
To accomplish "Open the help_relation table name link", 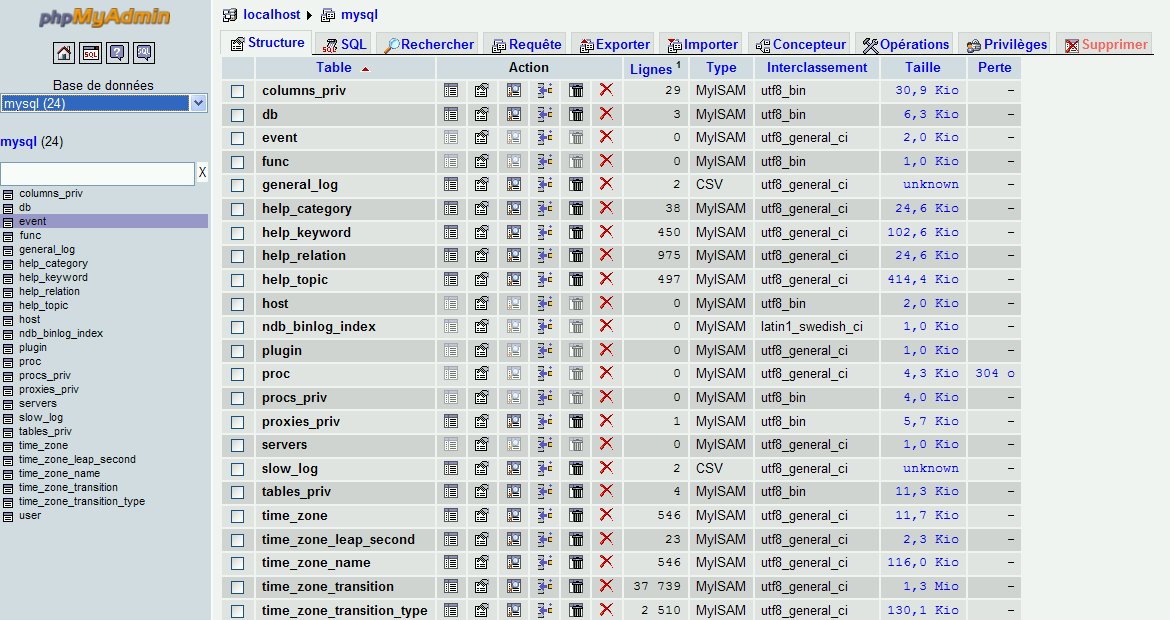I will [x=303, y=256].
